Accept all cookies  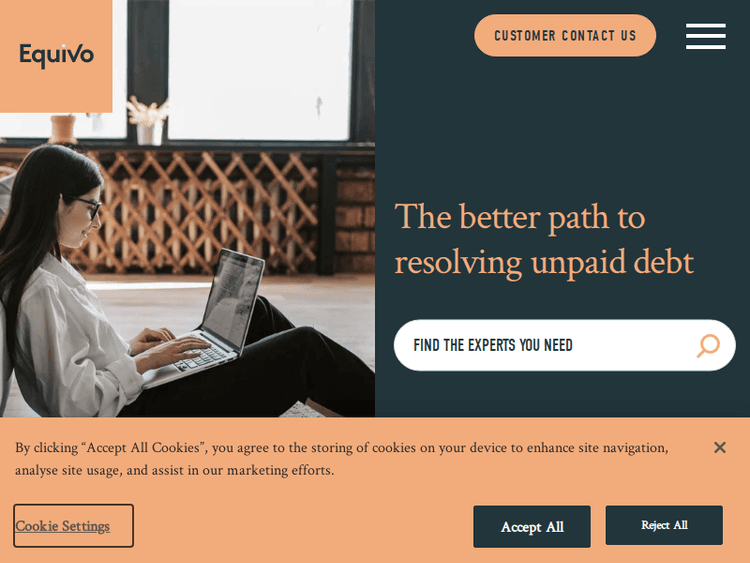(532, 527)
